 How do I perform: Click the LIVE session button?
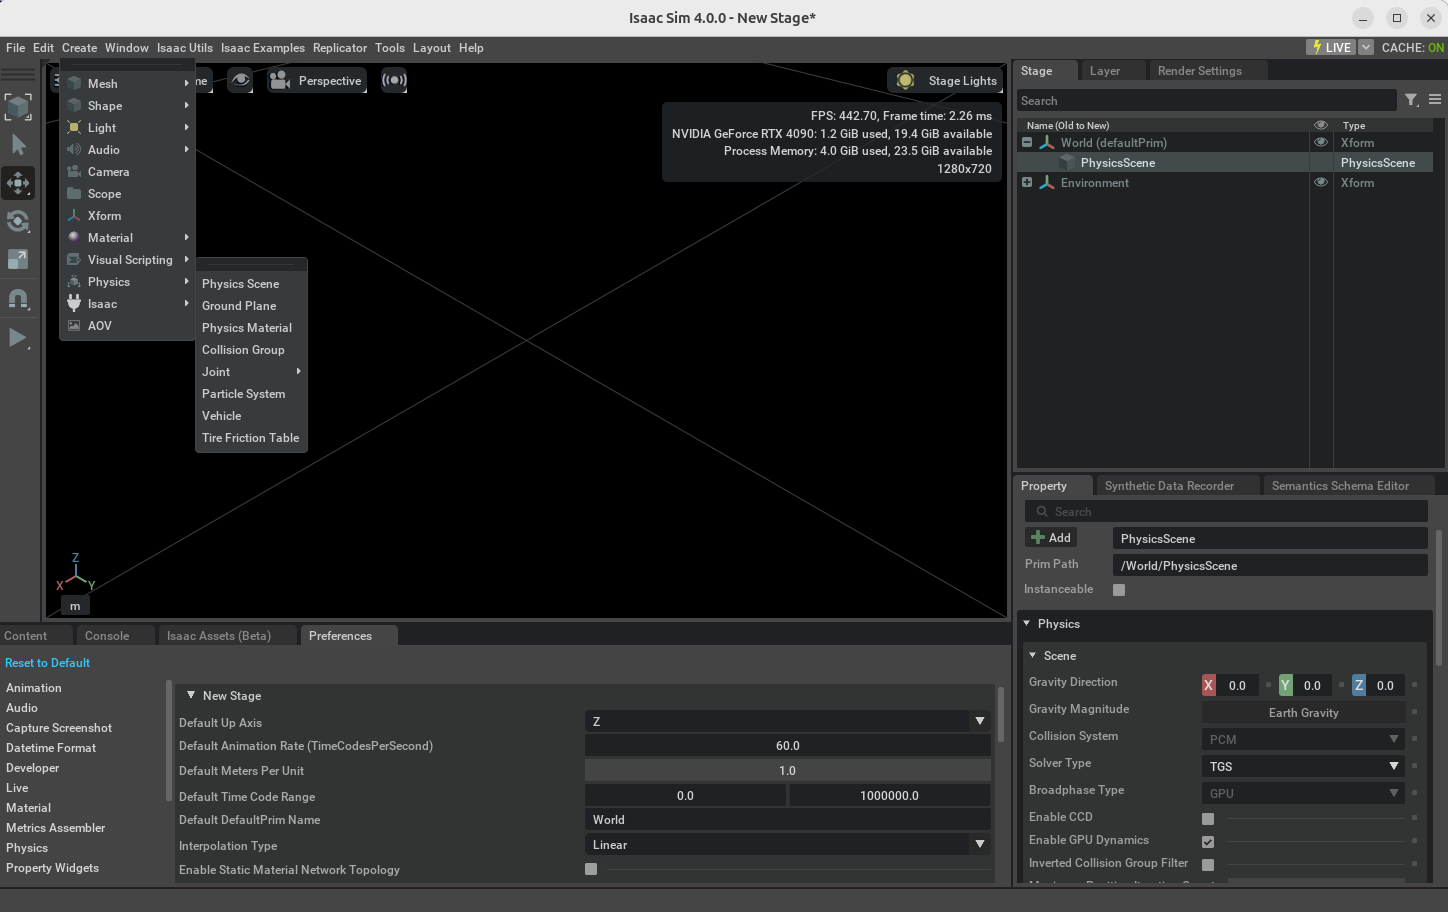[x=1331, y=47]
